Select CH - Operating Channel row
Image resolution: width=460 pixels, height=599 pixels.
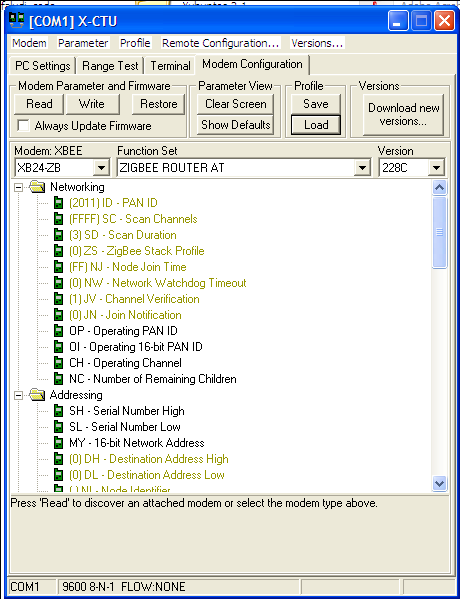tap(125, 363)
